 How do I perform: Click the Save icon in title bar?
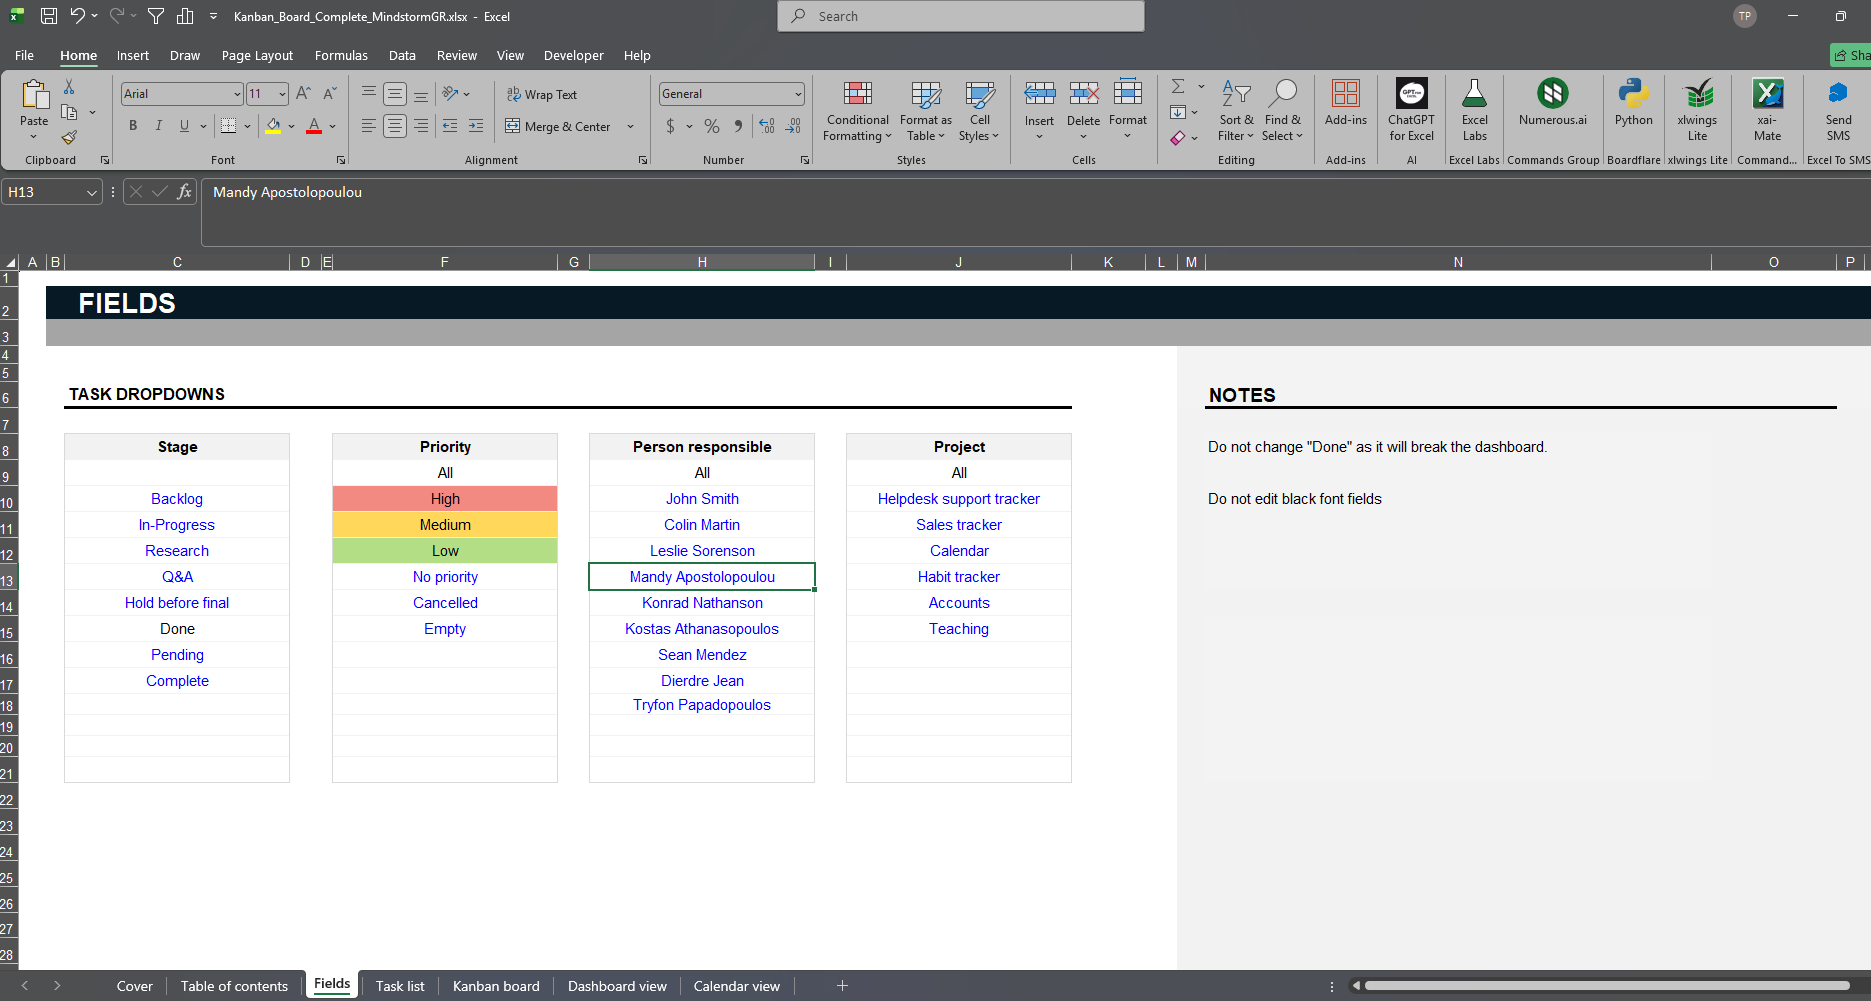49,16
